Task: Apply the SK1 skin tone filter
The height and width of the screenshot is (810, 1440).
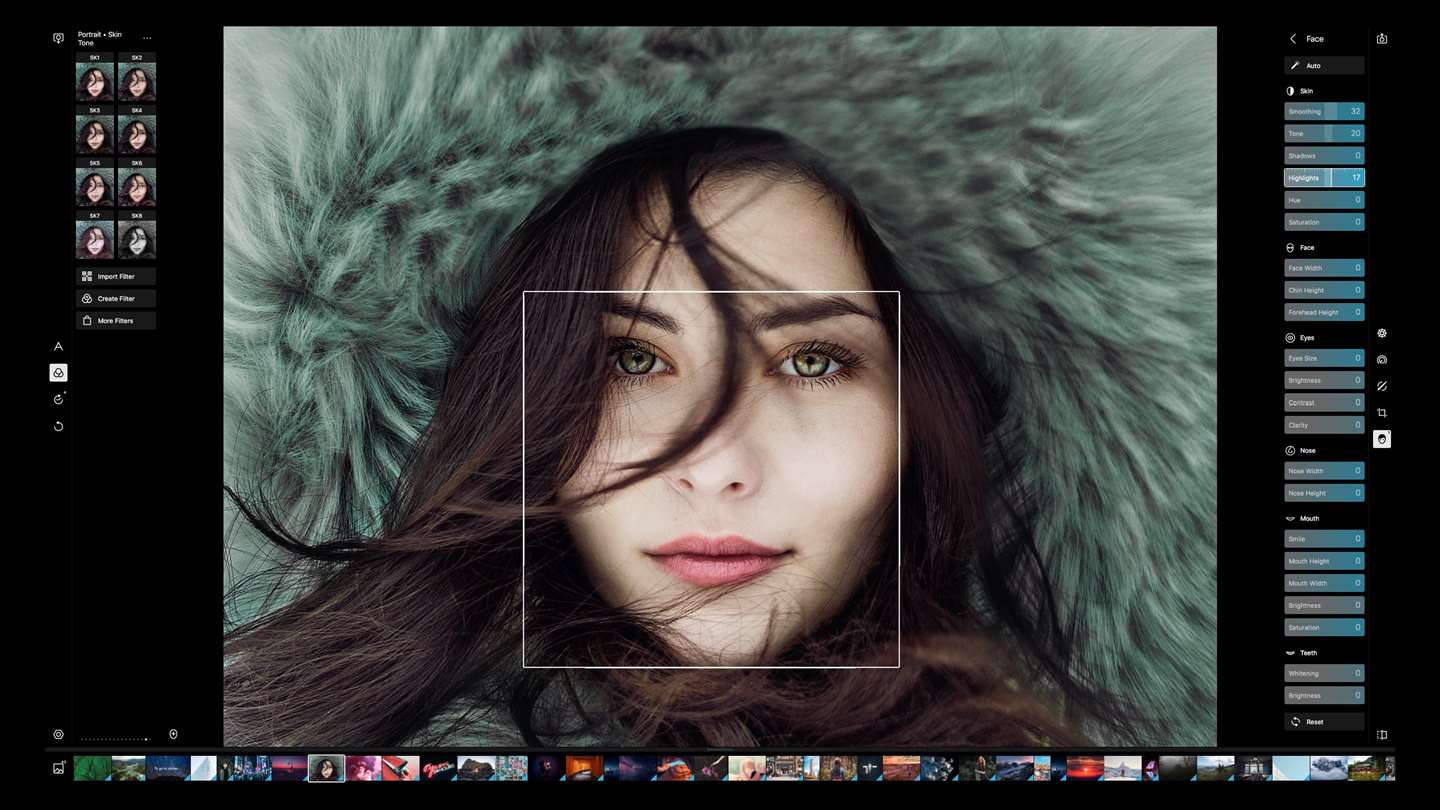Action: click(95, 78)
